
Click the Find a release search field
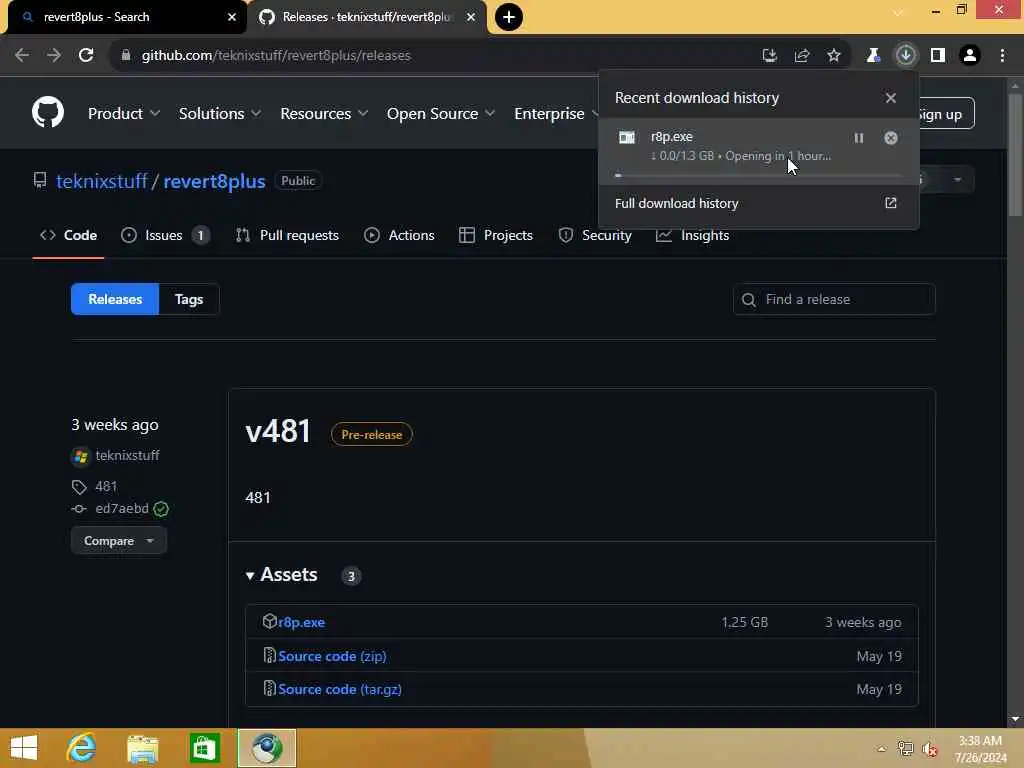834,299
